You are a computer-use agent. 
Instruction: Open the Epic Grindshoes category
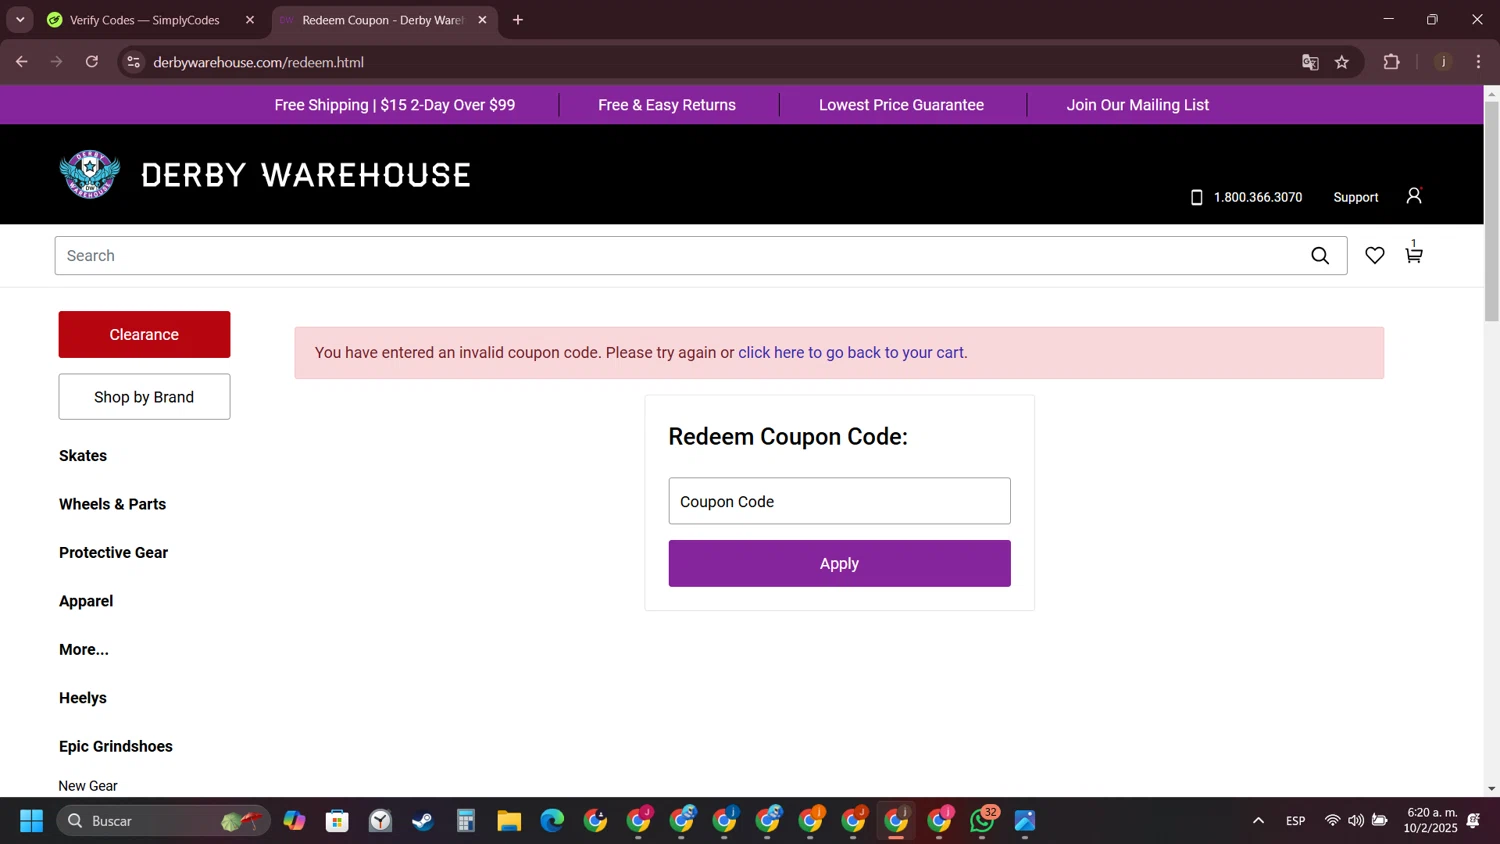pos(116,747)
